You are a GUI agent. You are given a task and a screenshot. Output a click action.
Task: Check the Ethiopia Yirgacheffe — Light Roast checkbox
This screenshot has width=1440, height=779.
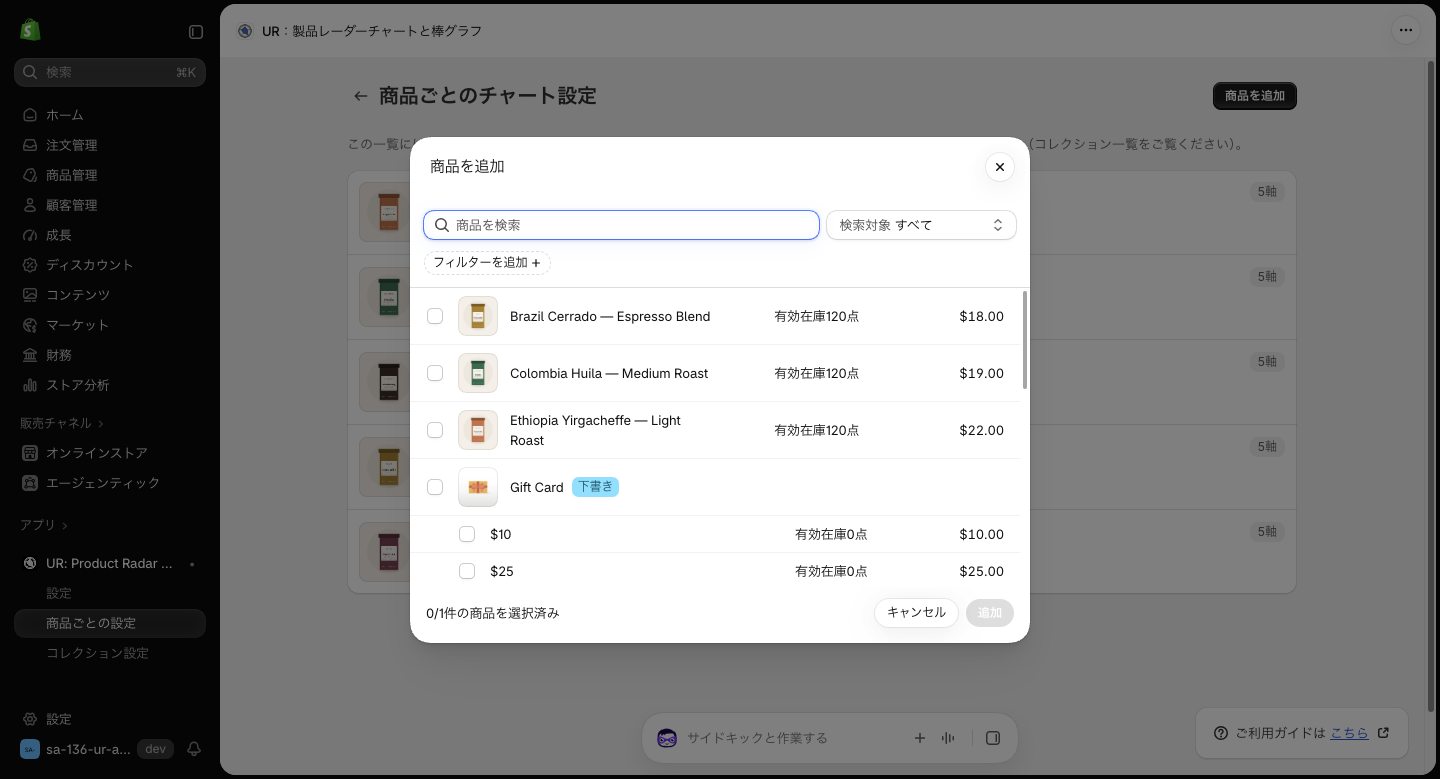point(435,430)
